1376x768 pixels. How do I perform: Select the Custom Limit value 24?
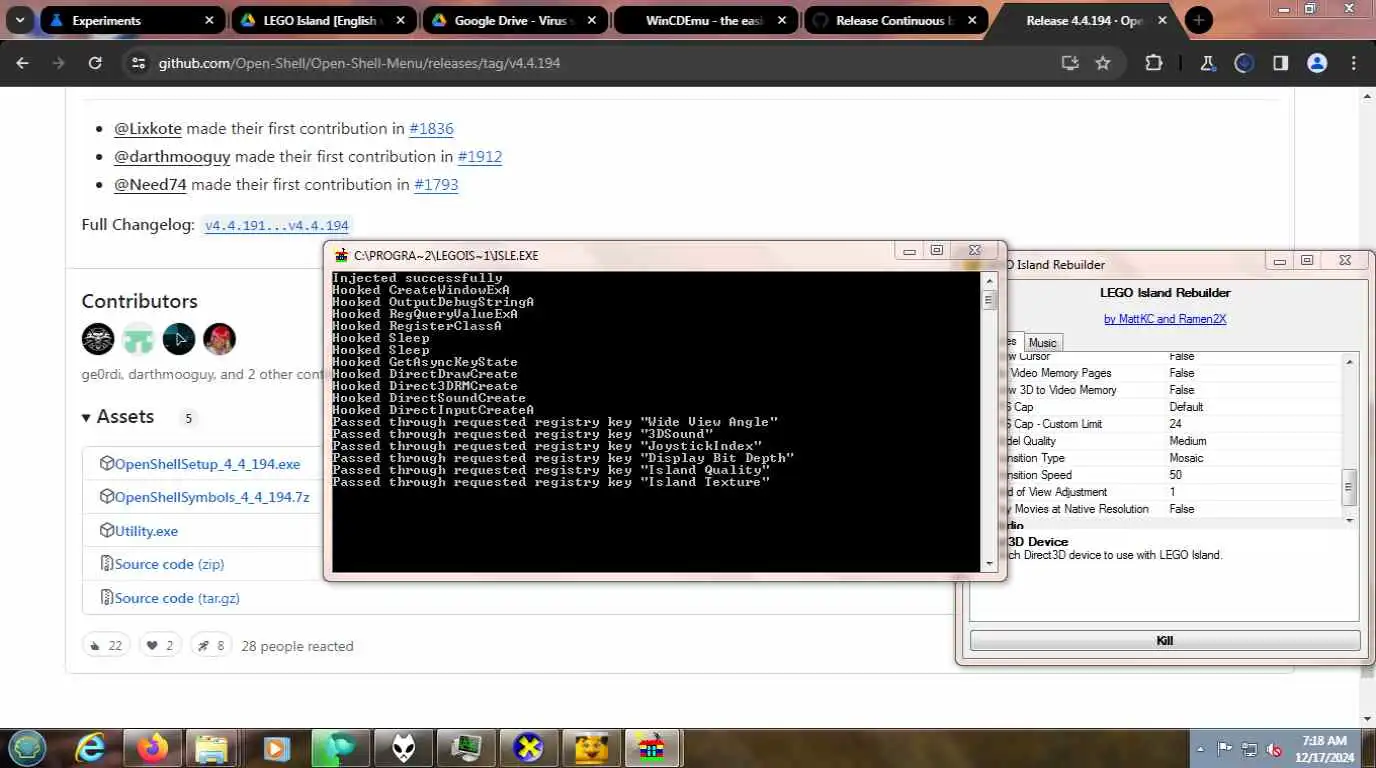[1175, 424]
